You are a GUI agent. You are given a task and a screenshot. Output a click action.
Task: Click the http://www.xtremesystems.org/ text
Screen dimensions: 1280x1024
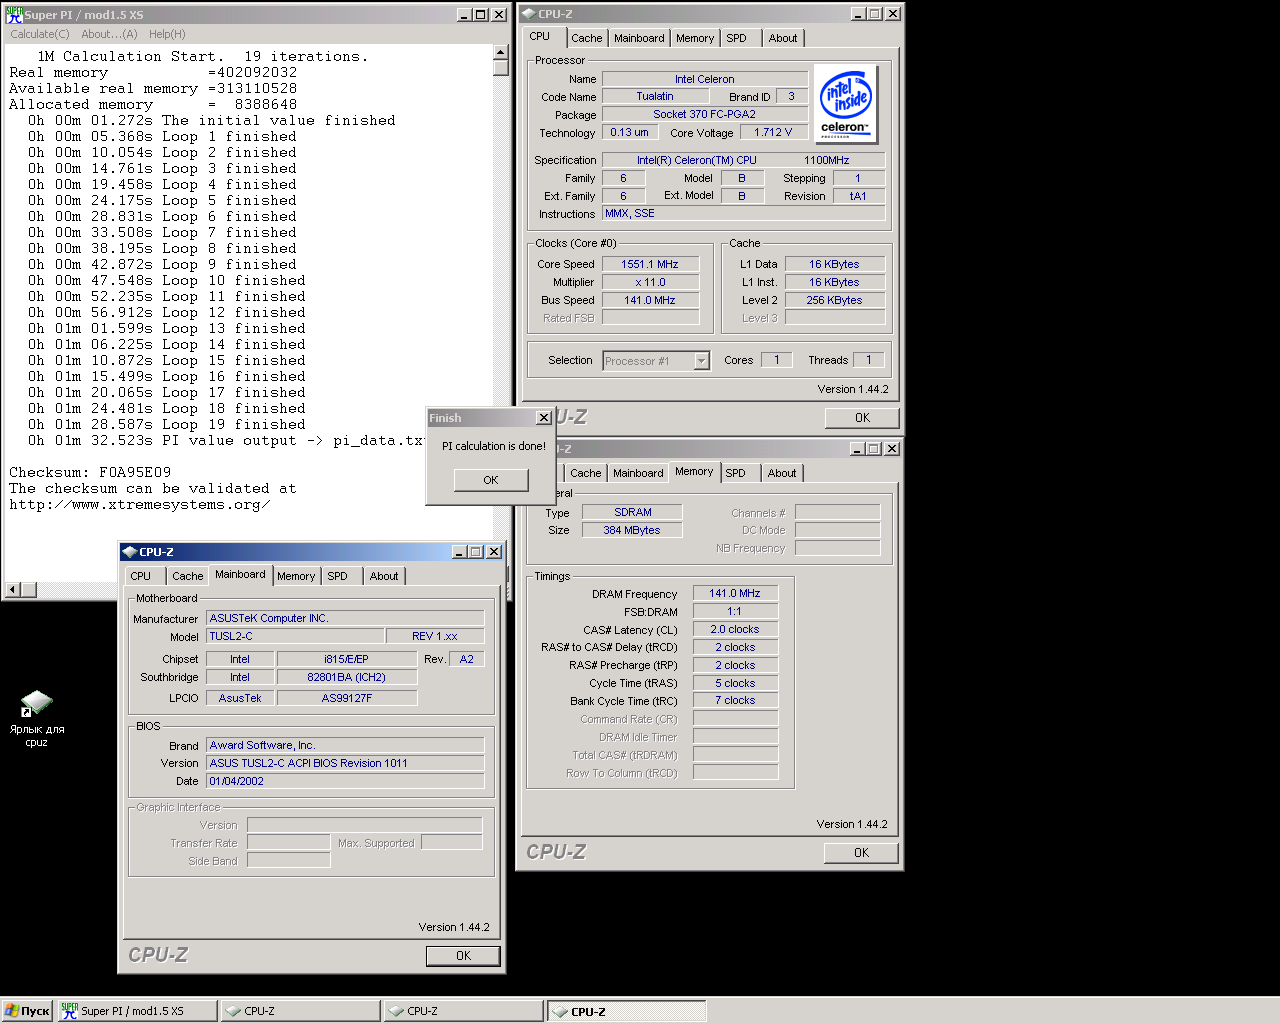coord(140,504)
